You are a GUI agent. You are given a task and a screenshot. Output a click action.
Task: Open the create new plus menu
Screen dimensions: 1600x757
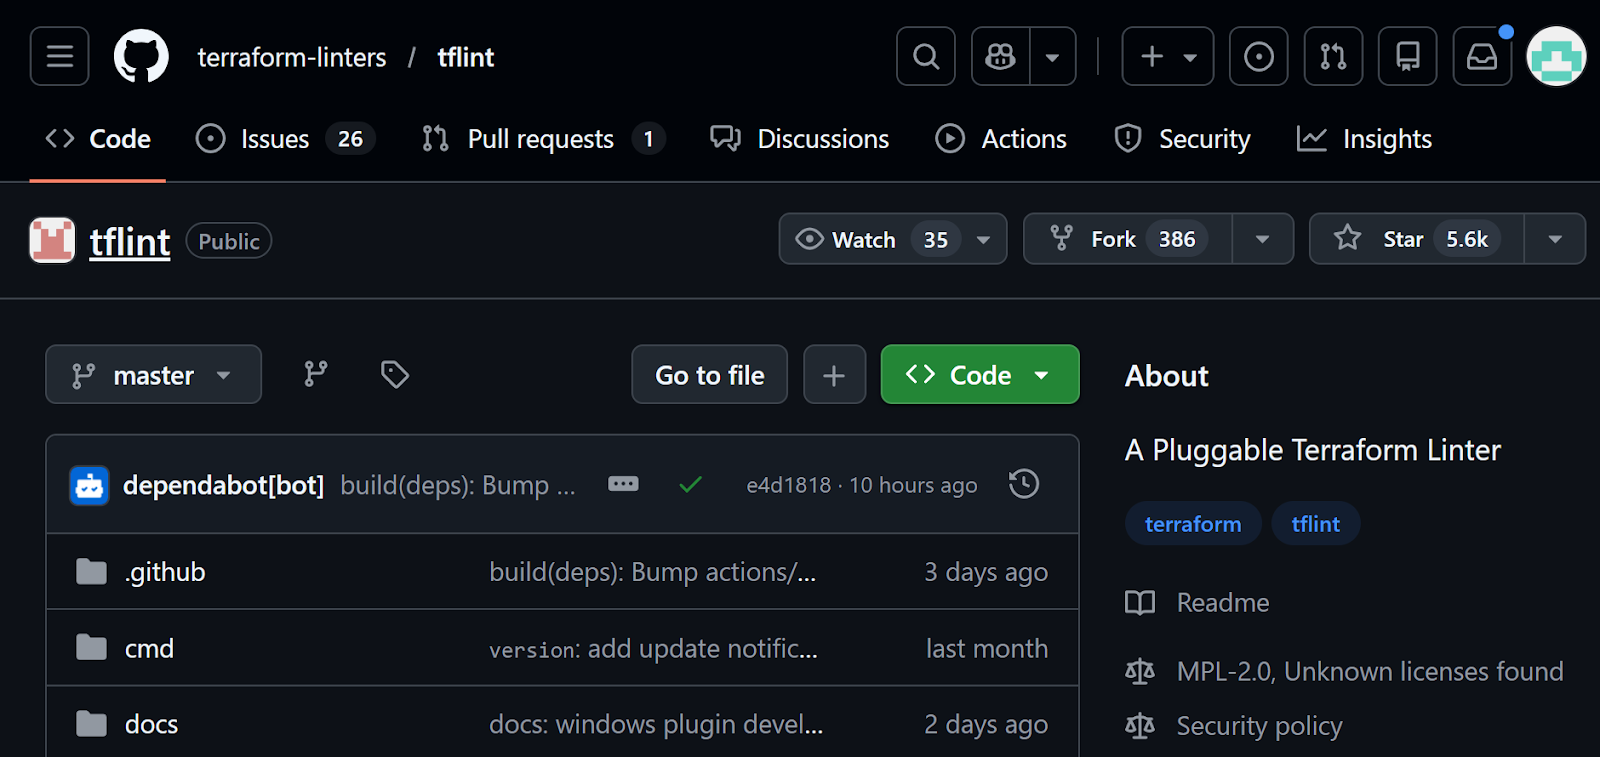pyautogui.click(x=1168, y=56)
